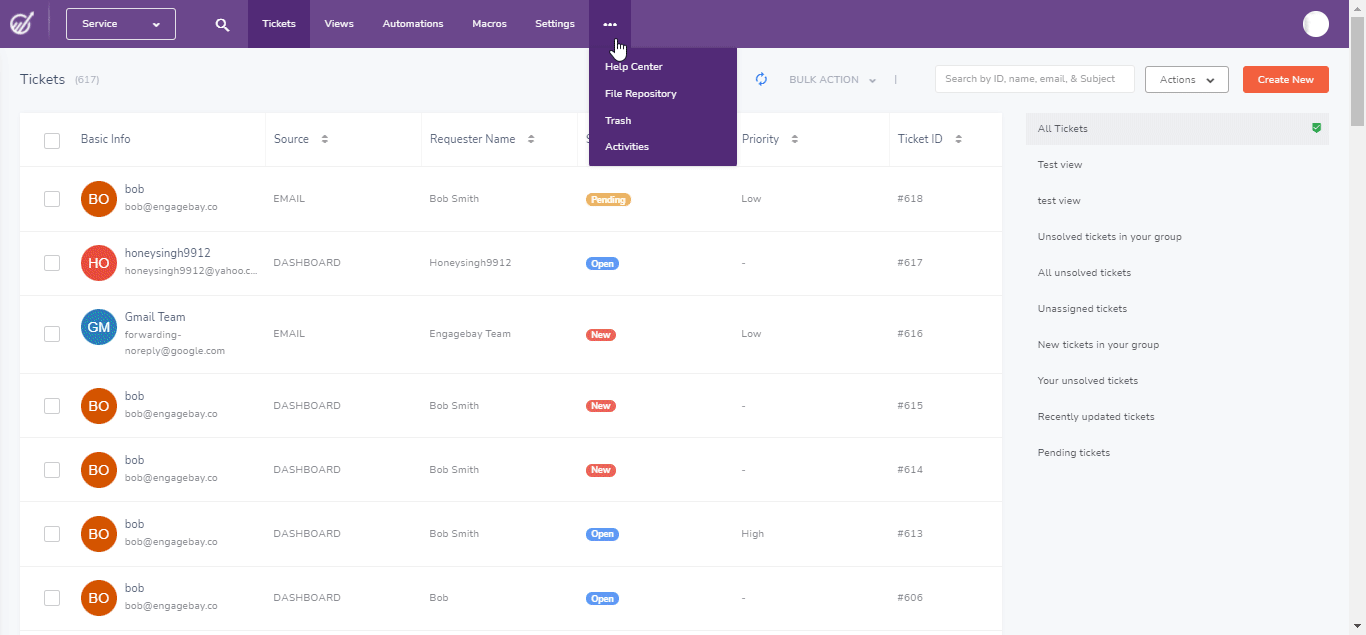Check the box for ticket #614
Viewport: 1366px width, 635px height.
pyautogui.click(x=52, y=470)
